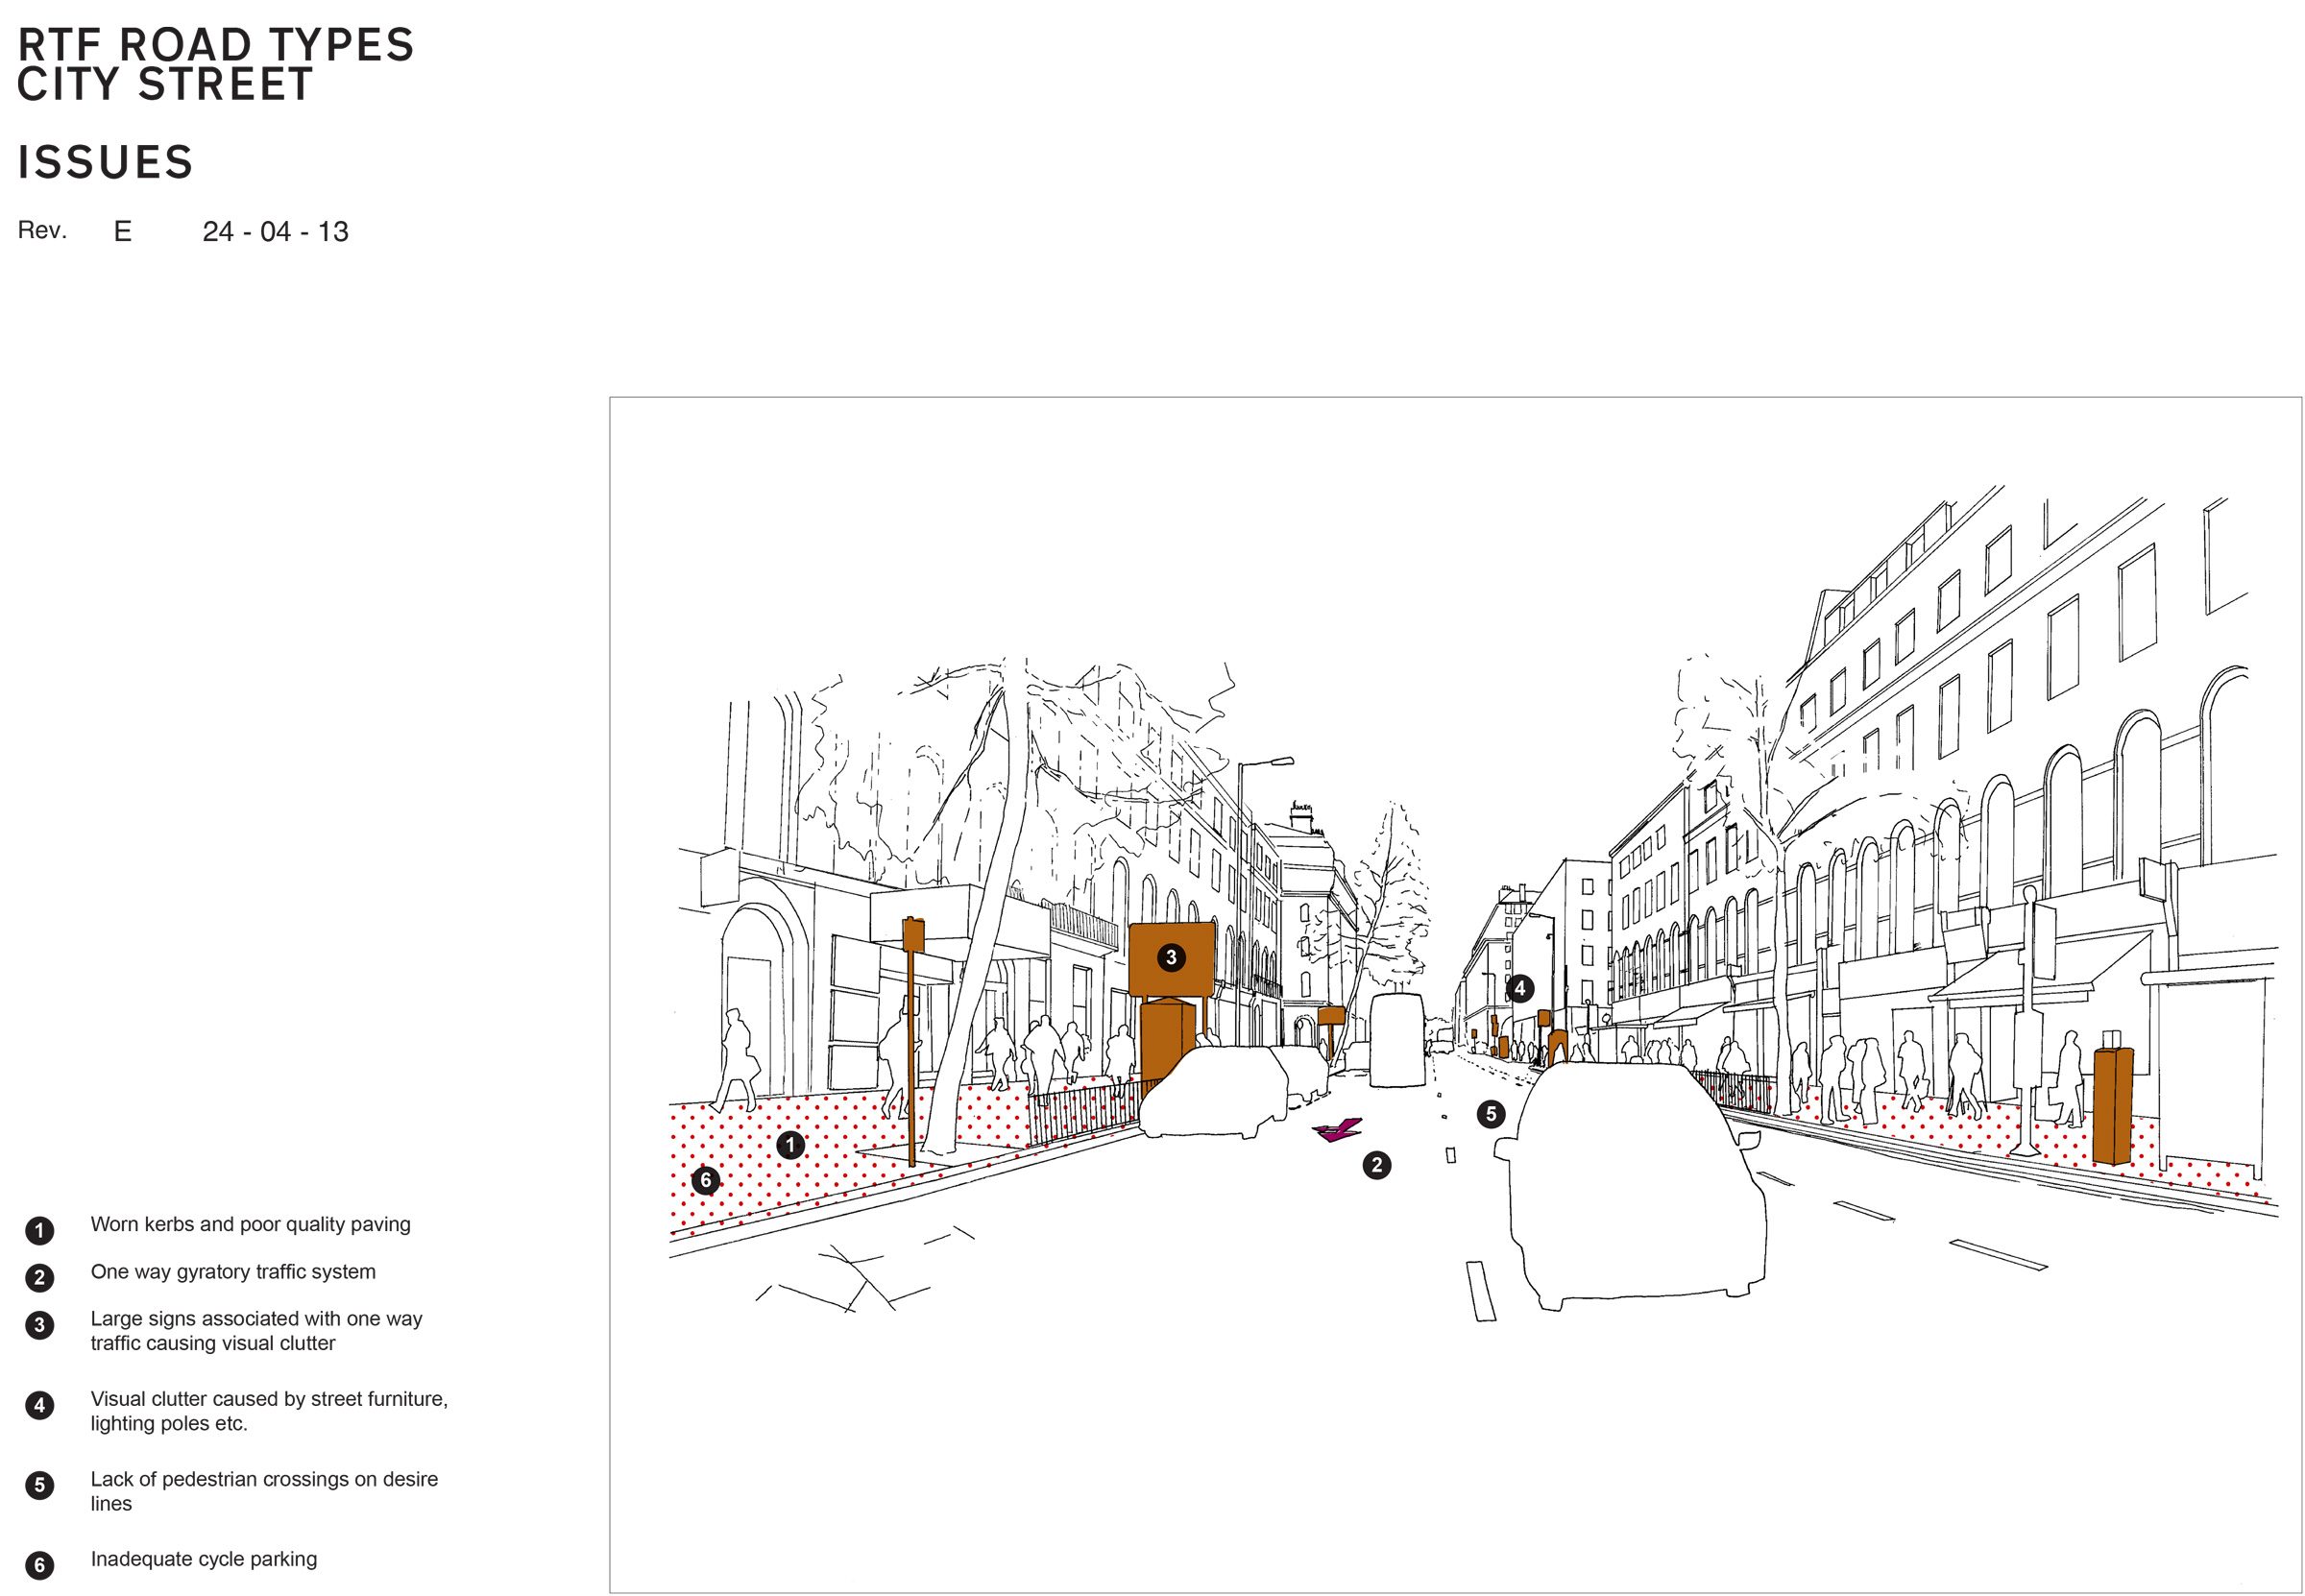Click the orange bollard on the right pavement
The width and height of the screenshot is (2305, 1596).
[x=2112, y=1106]
